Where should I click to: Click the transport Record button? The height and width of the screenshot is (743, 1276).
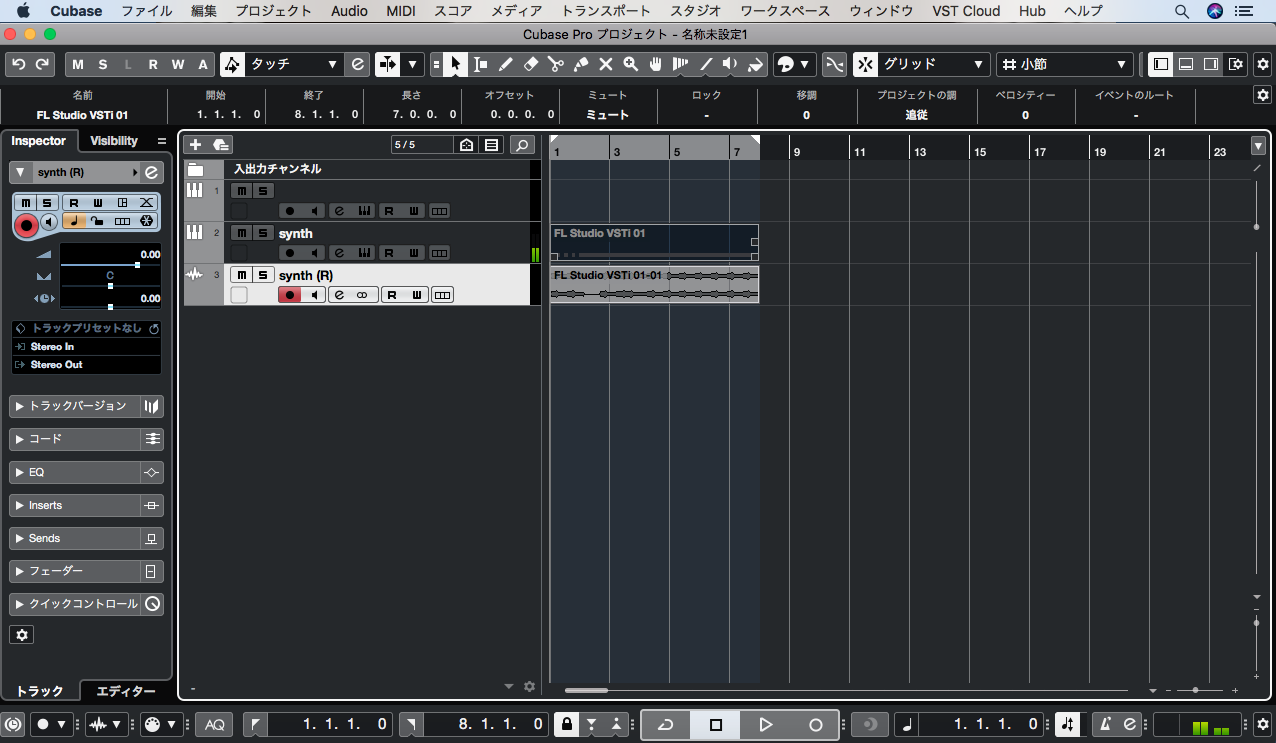816,724
